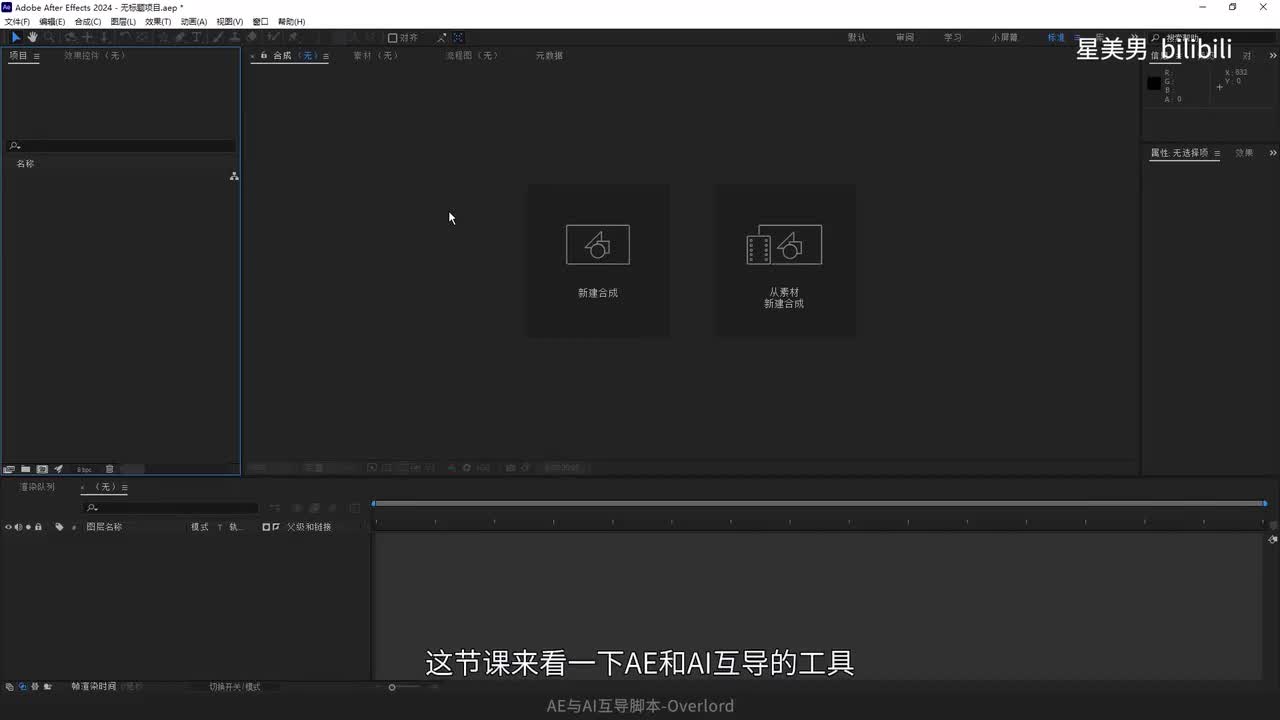Click the info panel black color swatch
The height and width of the screenshot is (720, 1280).
(1153, 83)
